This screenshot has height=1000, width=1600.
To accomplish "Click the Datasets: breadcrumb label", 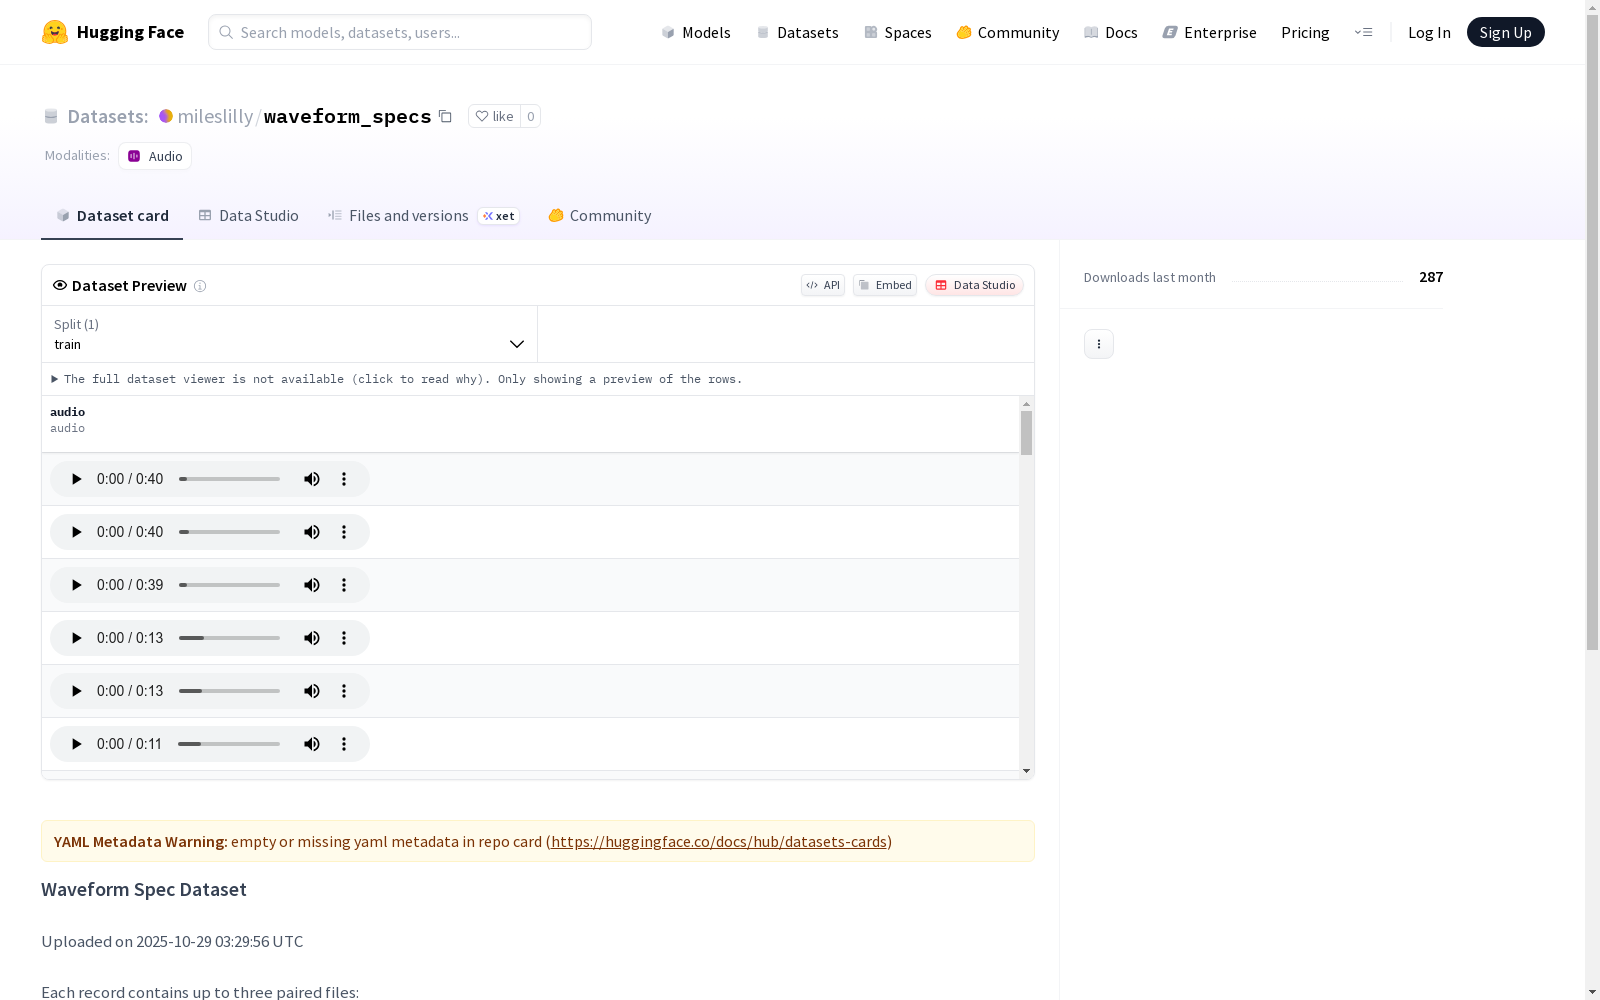I will point(107,116).
